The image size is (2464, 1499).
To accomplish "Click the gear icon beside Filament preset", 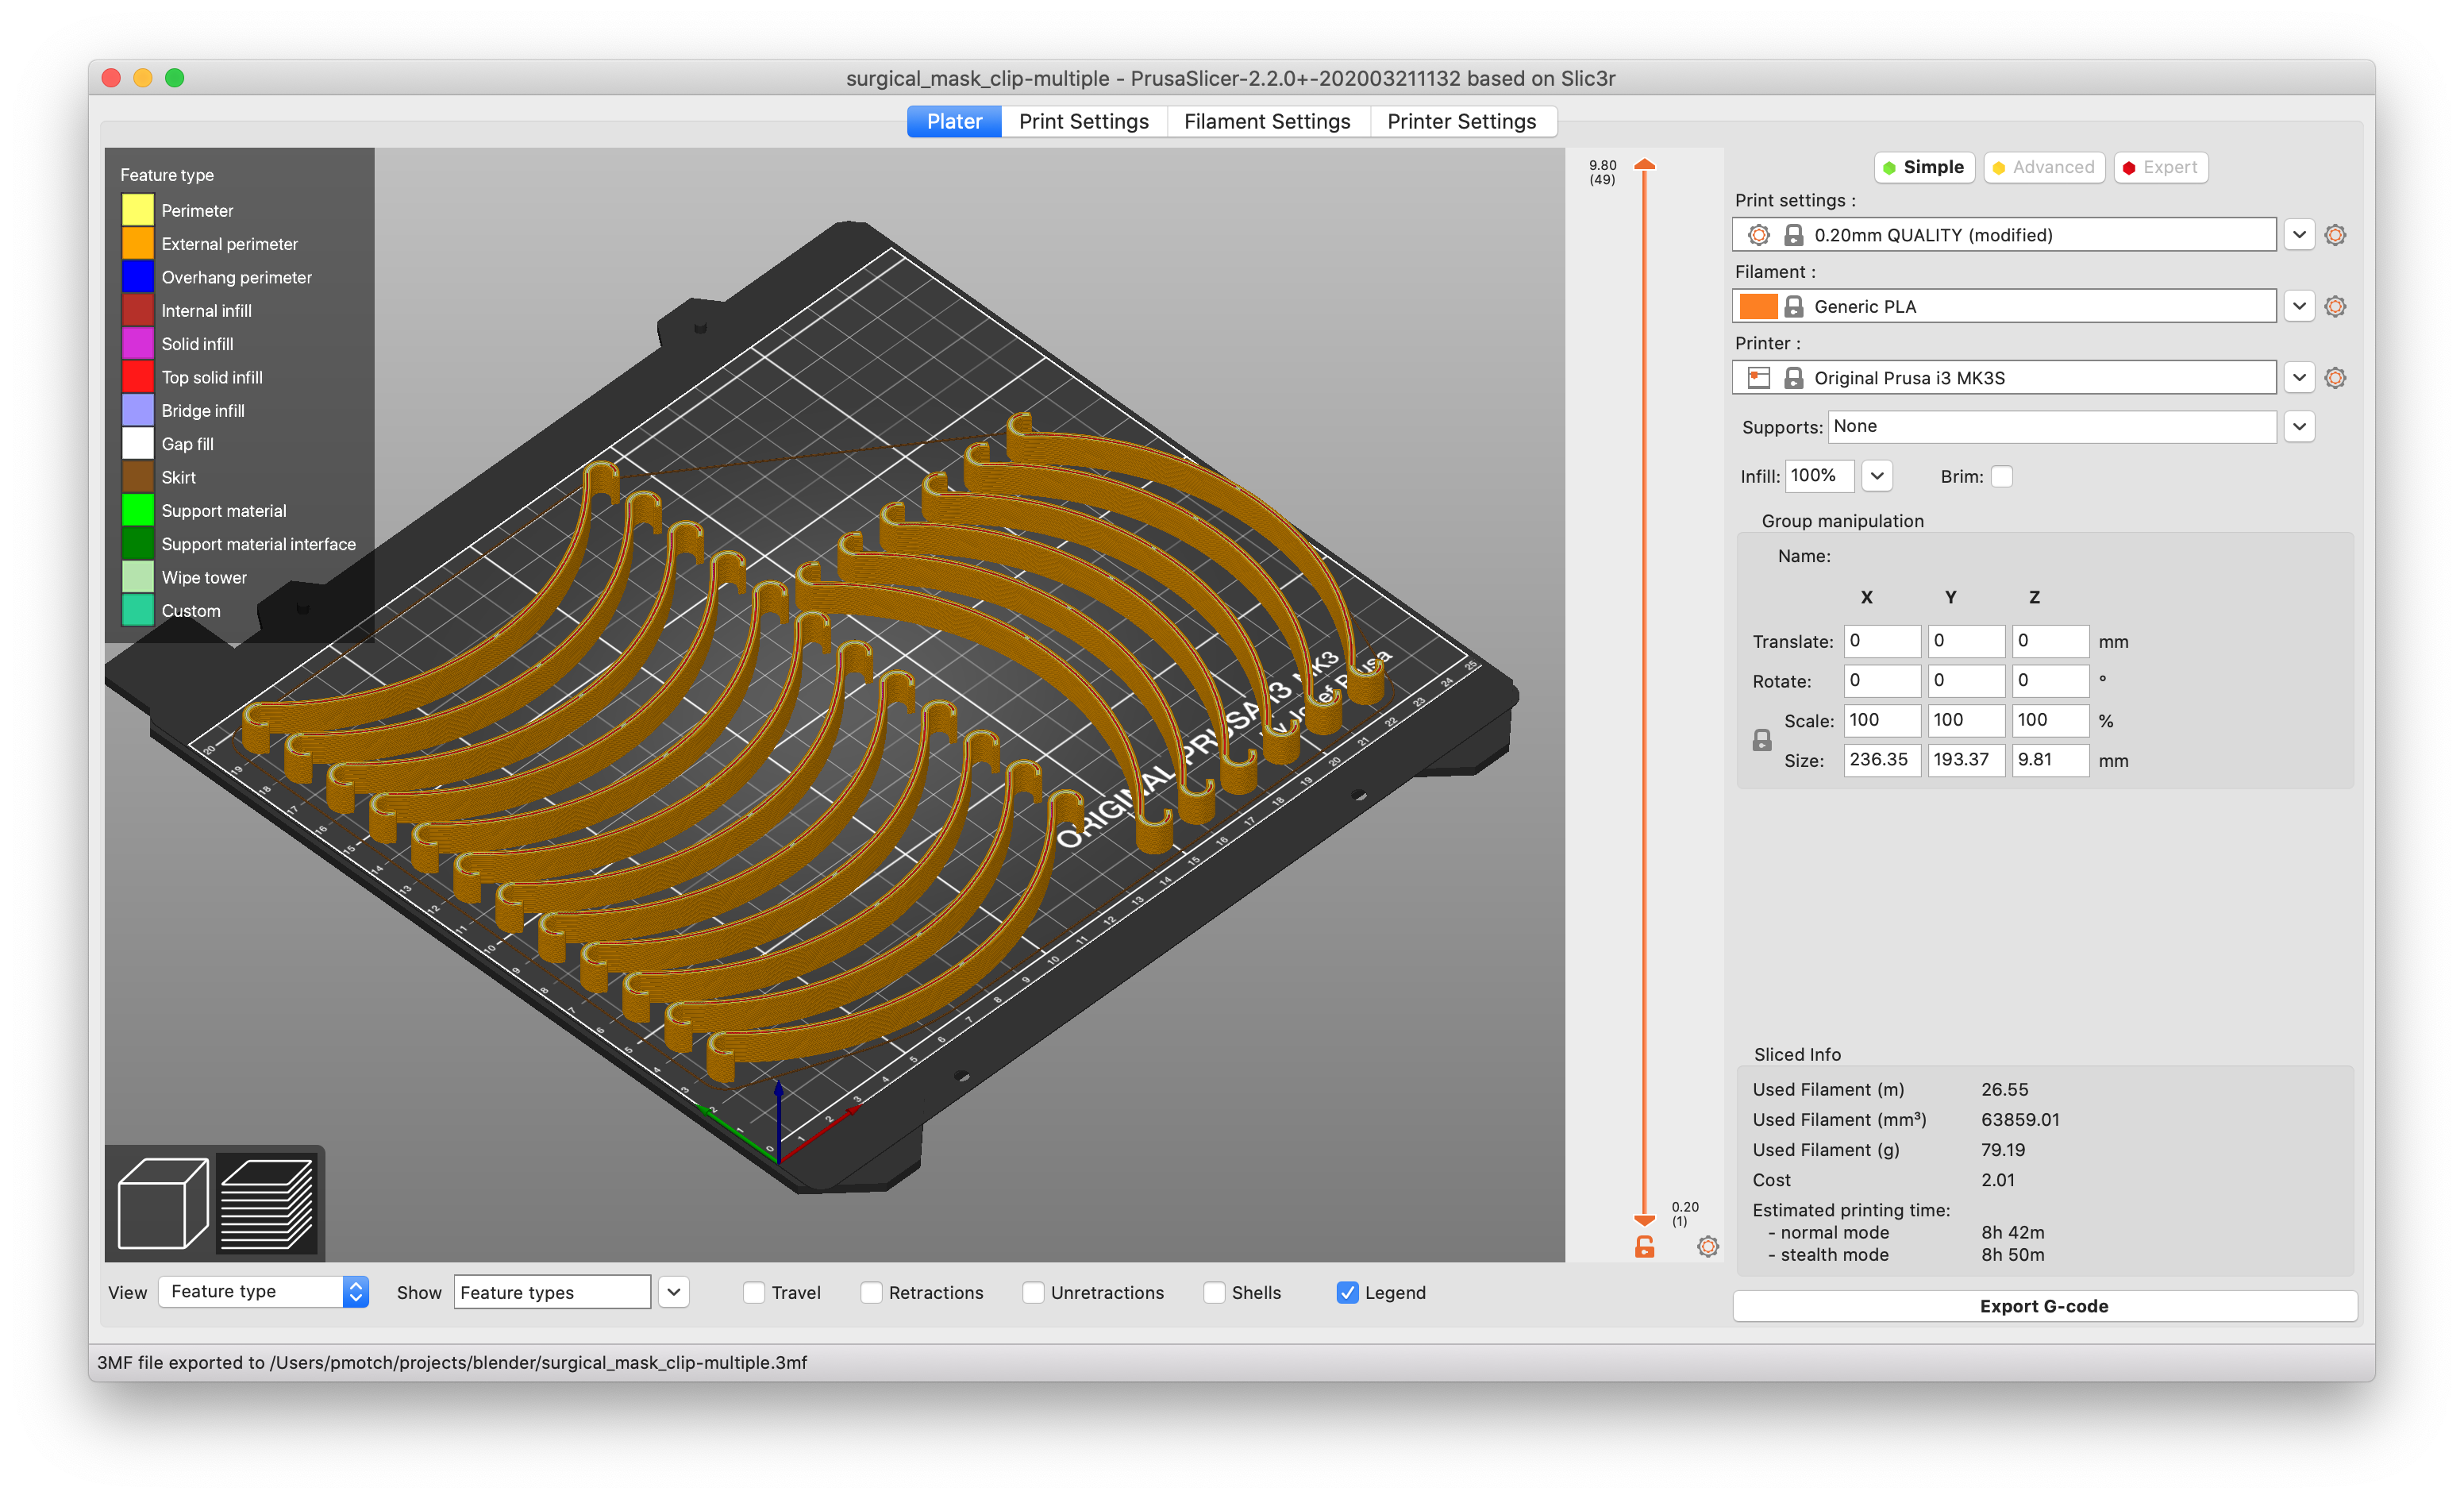I will [x=2335, y=307].
